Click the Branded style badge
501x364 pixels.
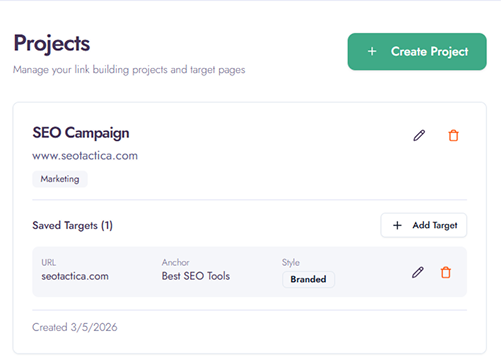(308, 279)
